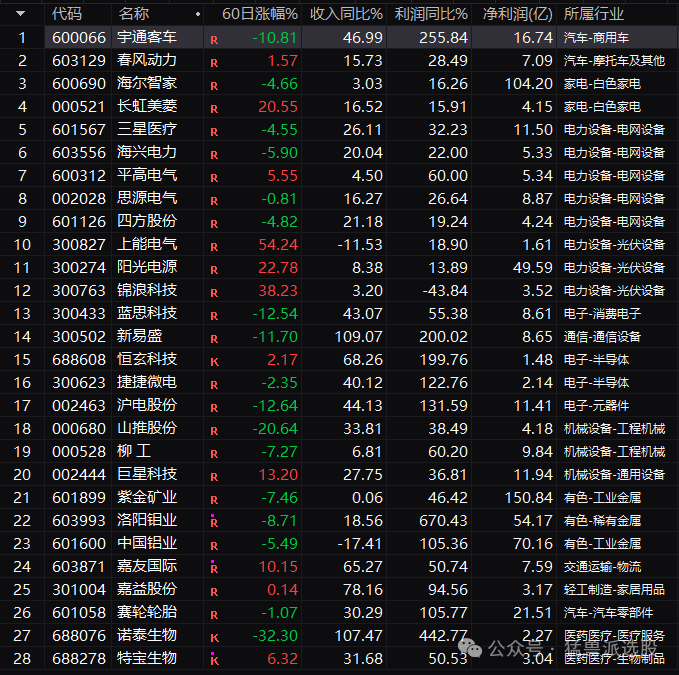The width and height of the screenshot is (679, 675).
Task: Select stock code 603129
Action: 79,60
